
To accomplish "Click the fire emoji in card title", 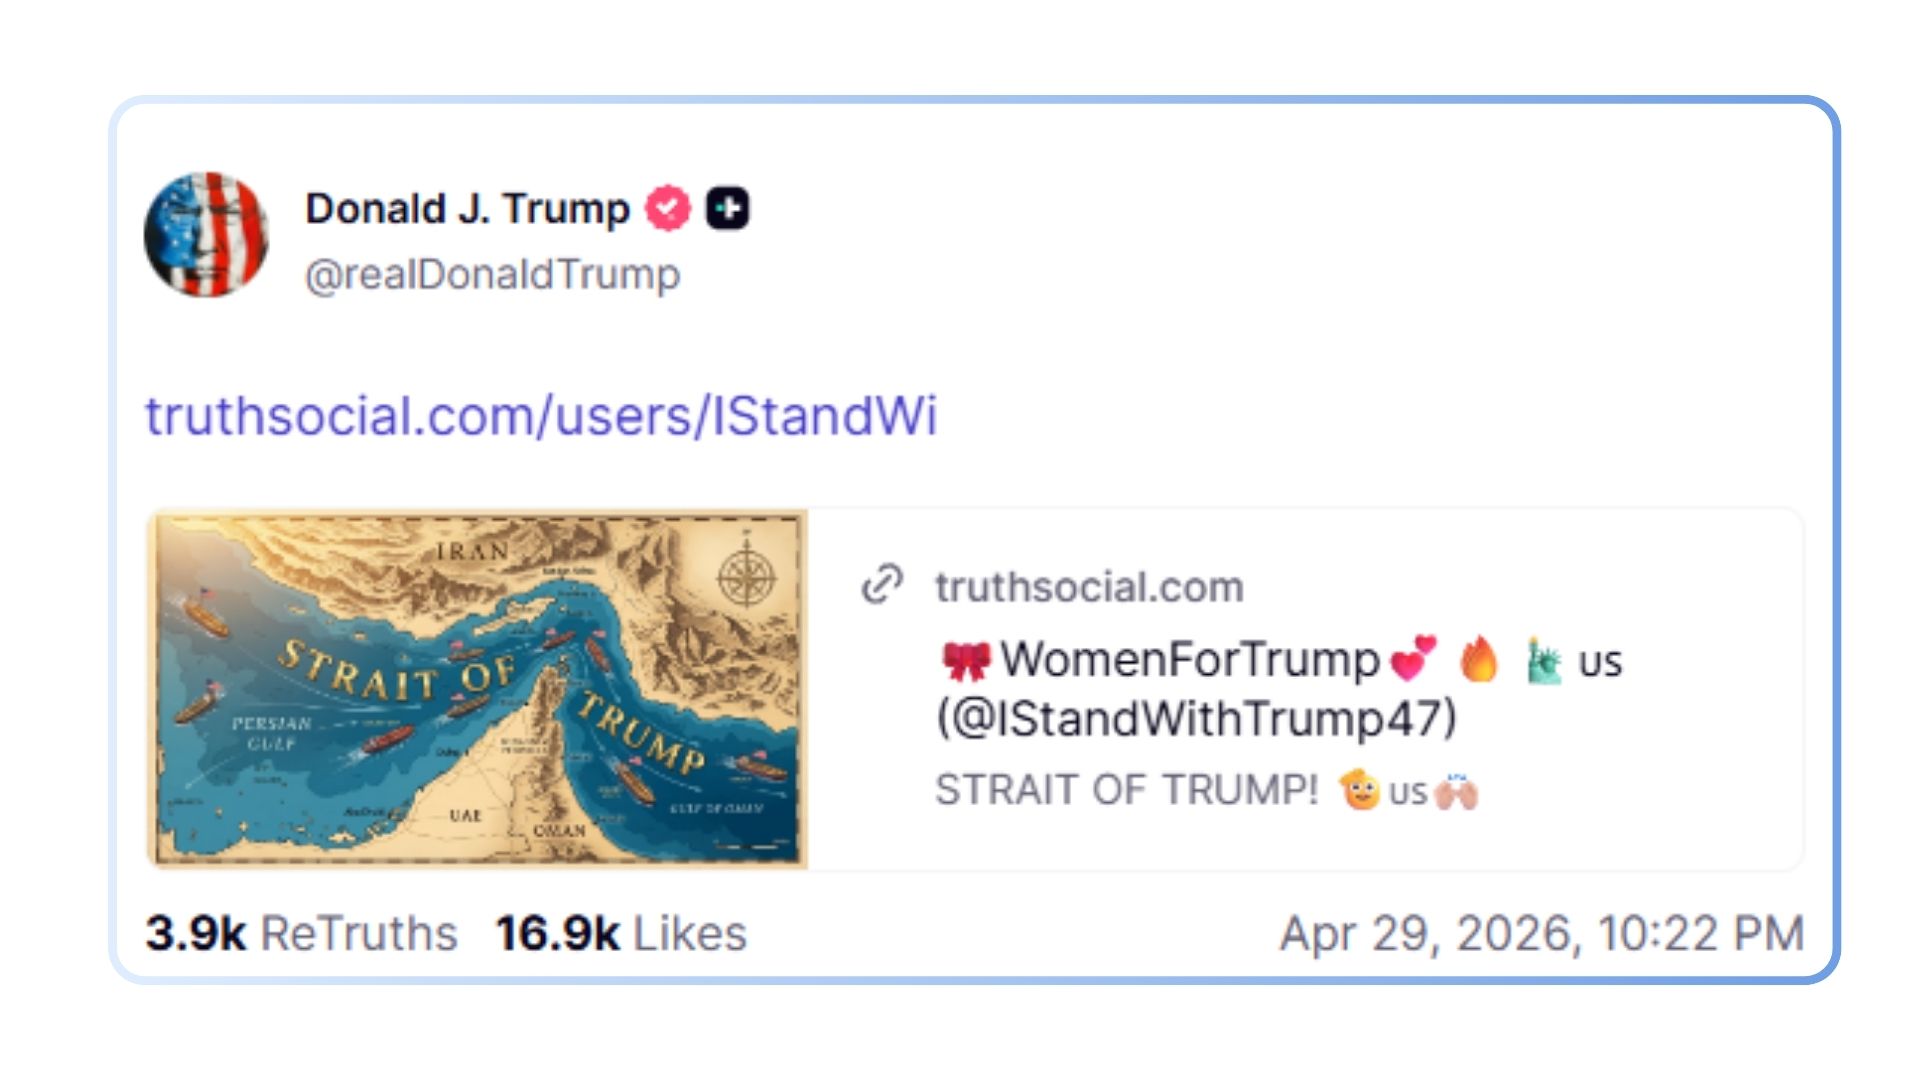I will [1479, 660].
